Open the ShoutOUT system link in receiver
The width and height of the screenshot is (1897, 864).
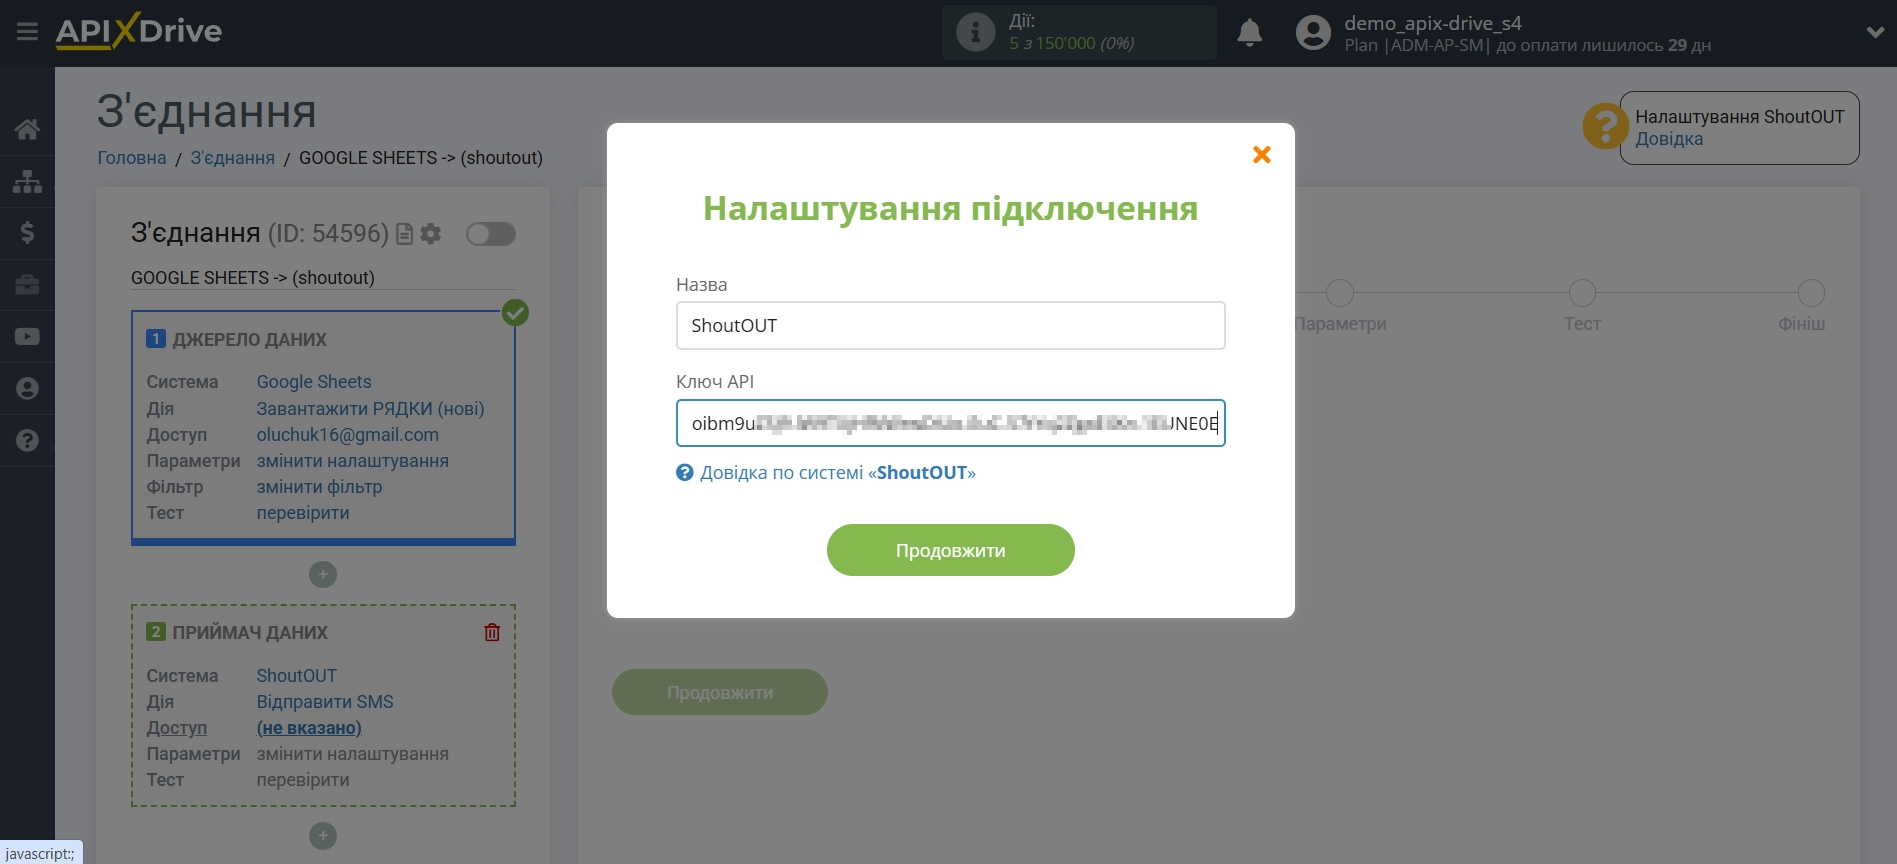[x=296, y=676]
